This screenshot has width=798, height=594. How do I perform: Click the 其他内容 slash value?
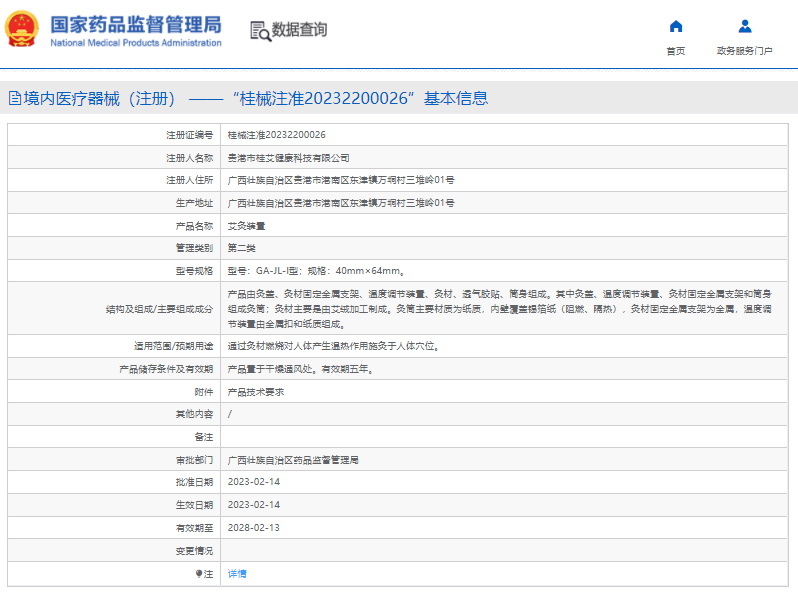point(230,414)
